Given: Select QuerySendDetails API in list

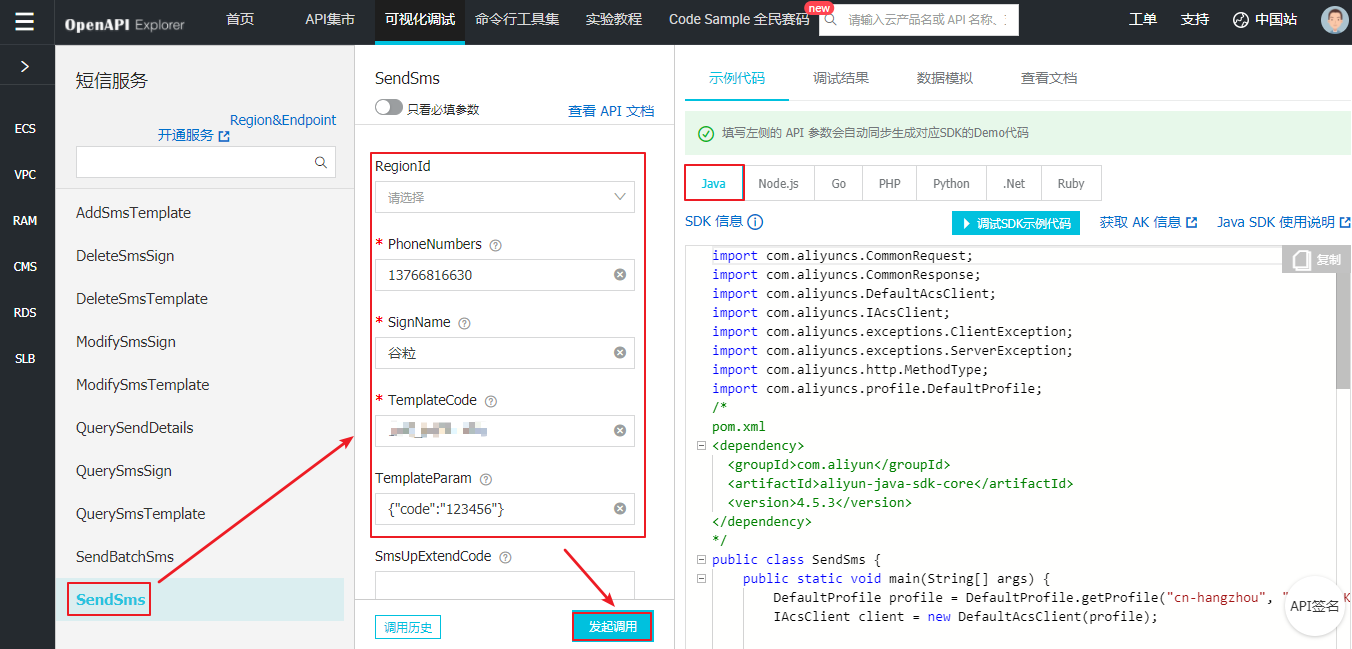Looking at the screenshot, I should [135, 428].
